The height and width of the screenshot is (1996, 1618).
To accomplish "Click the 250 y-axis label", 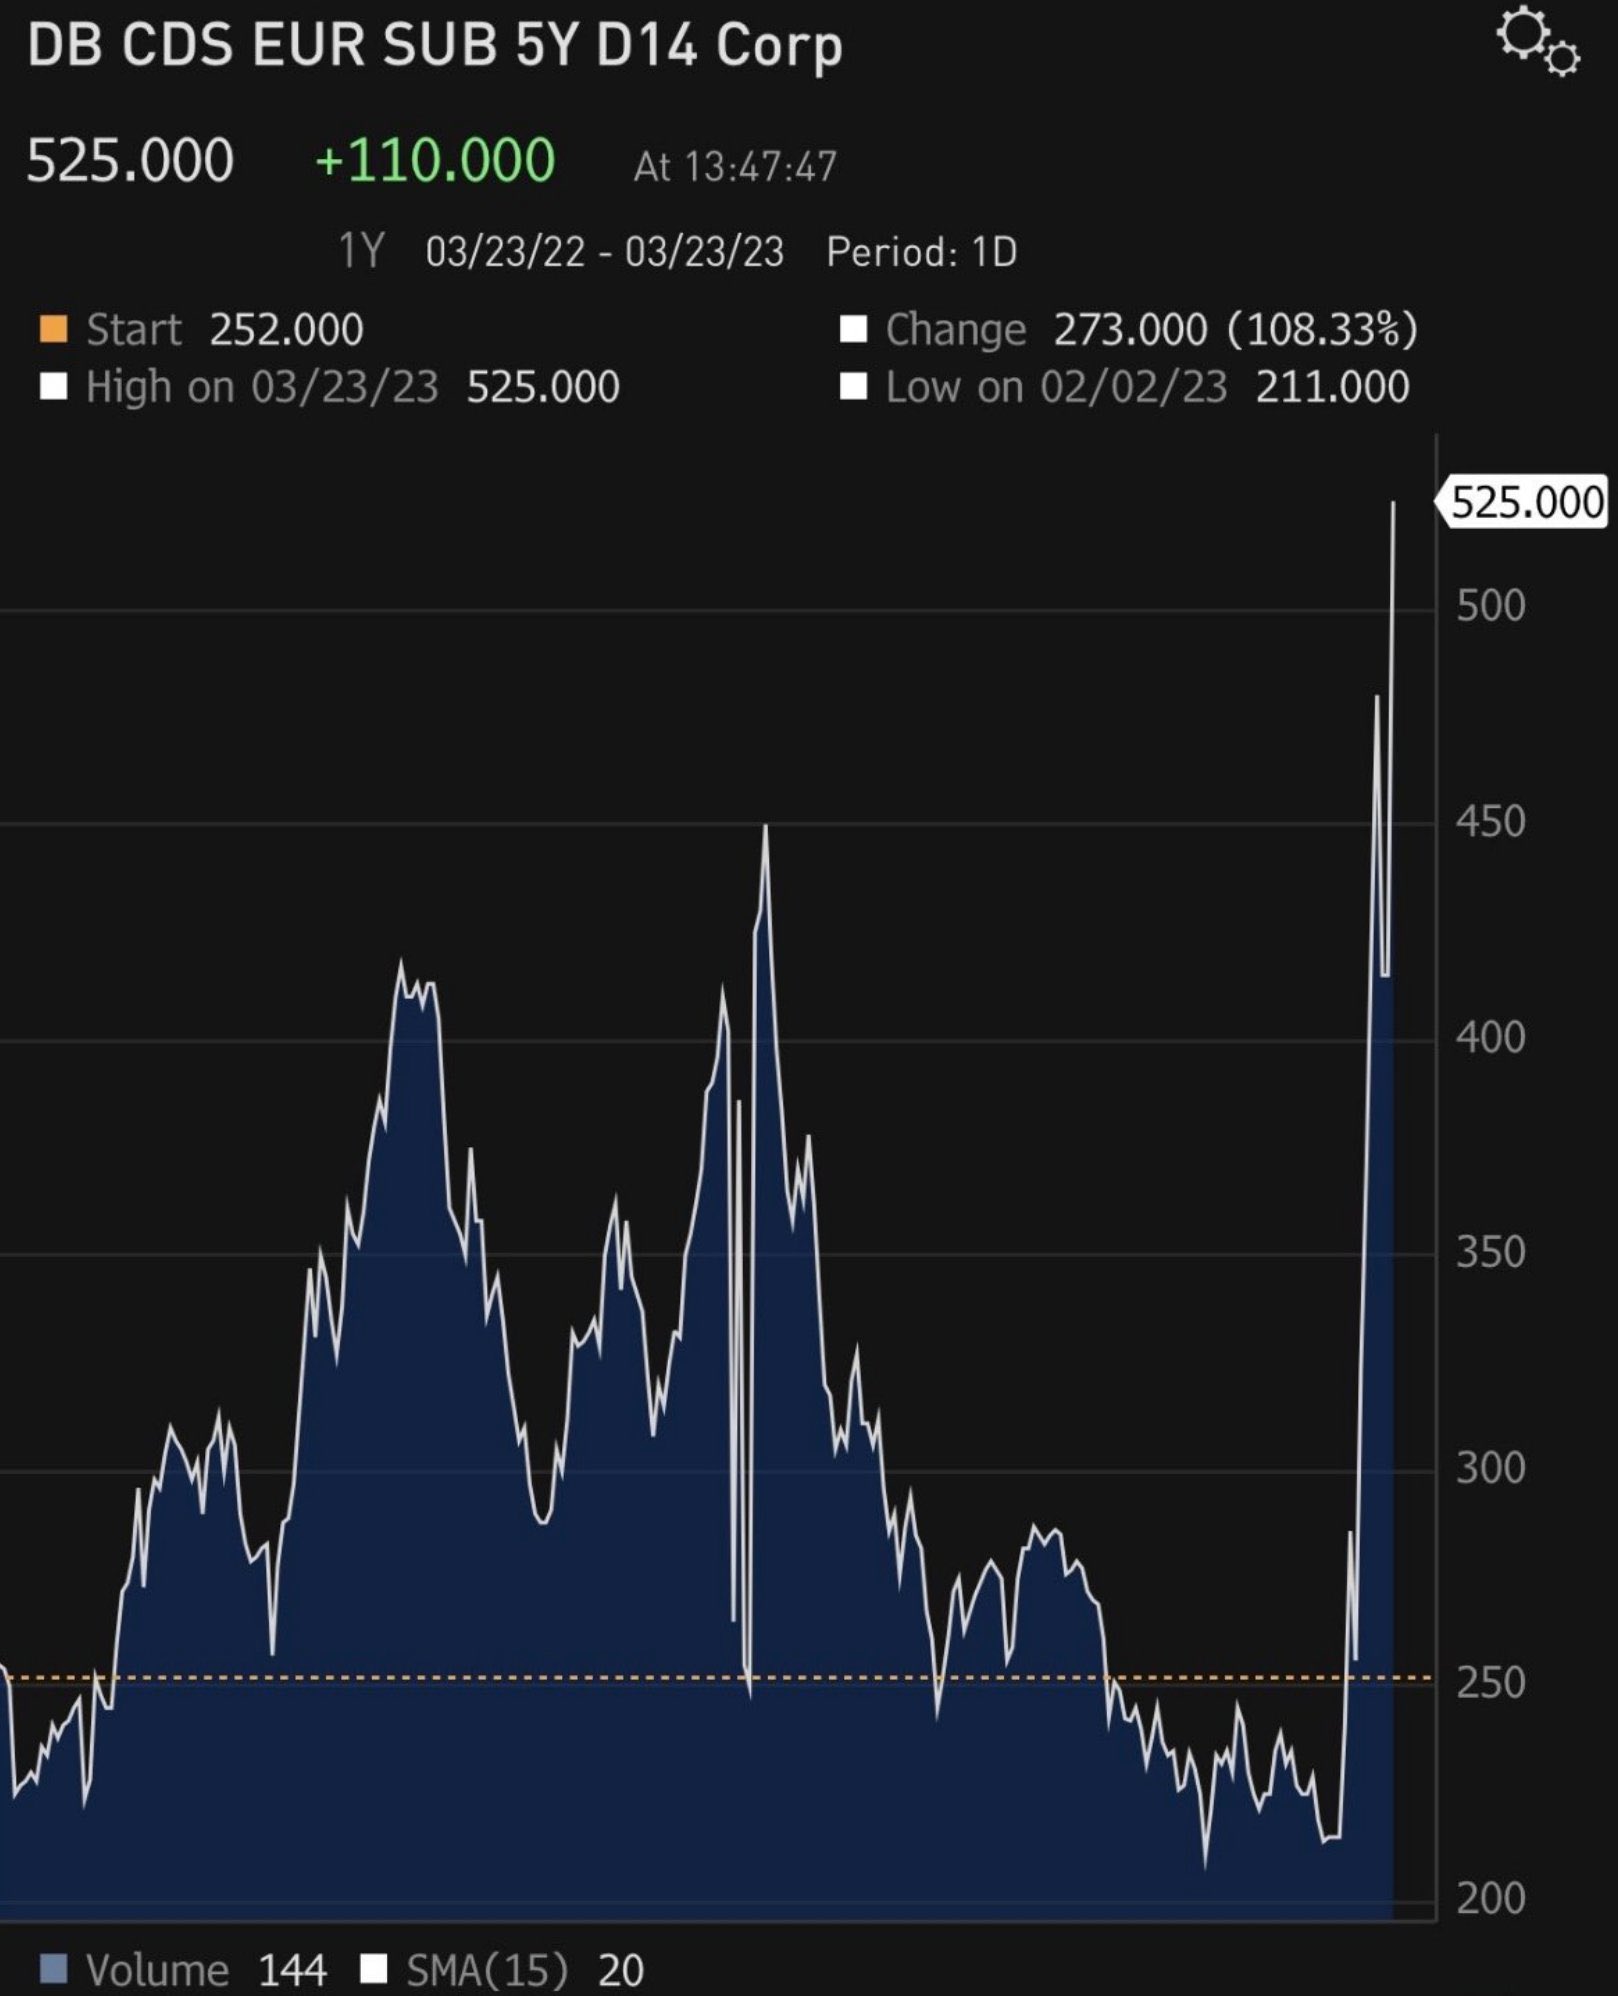I will click(1490, 1684).
